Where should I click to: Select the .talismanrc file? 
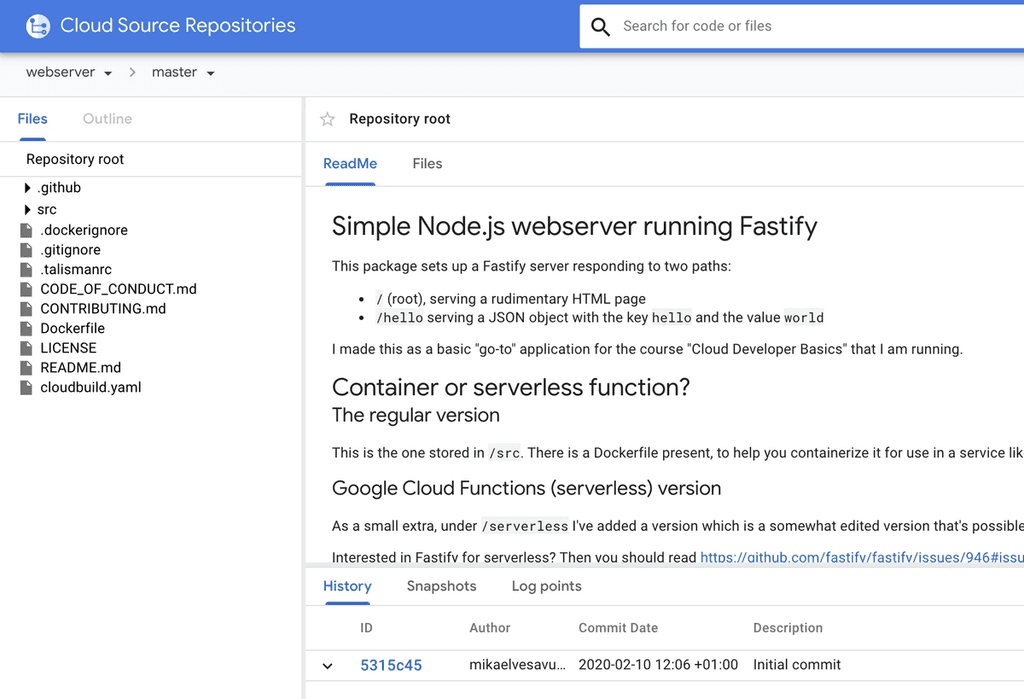[74, 269]
